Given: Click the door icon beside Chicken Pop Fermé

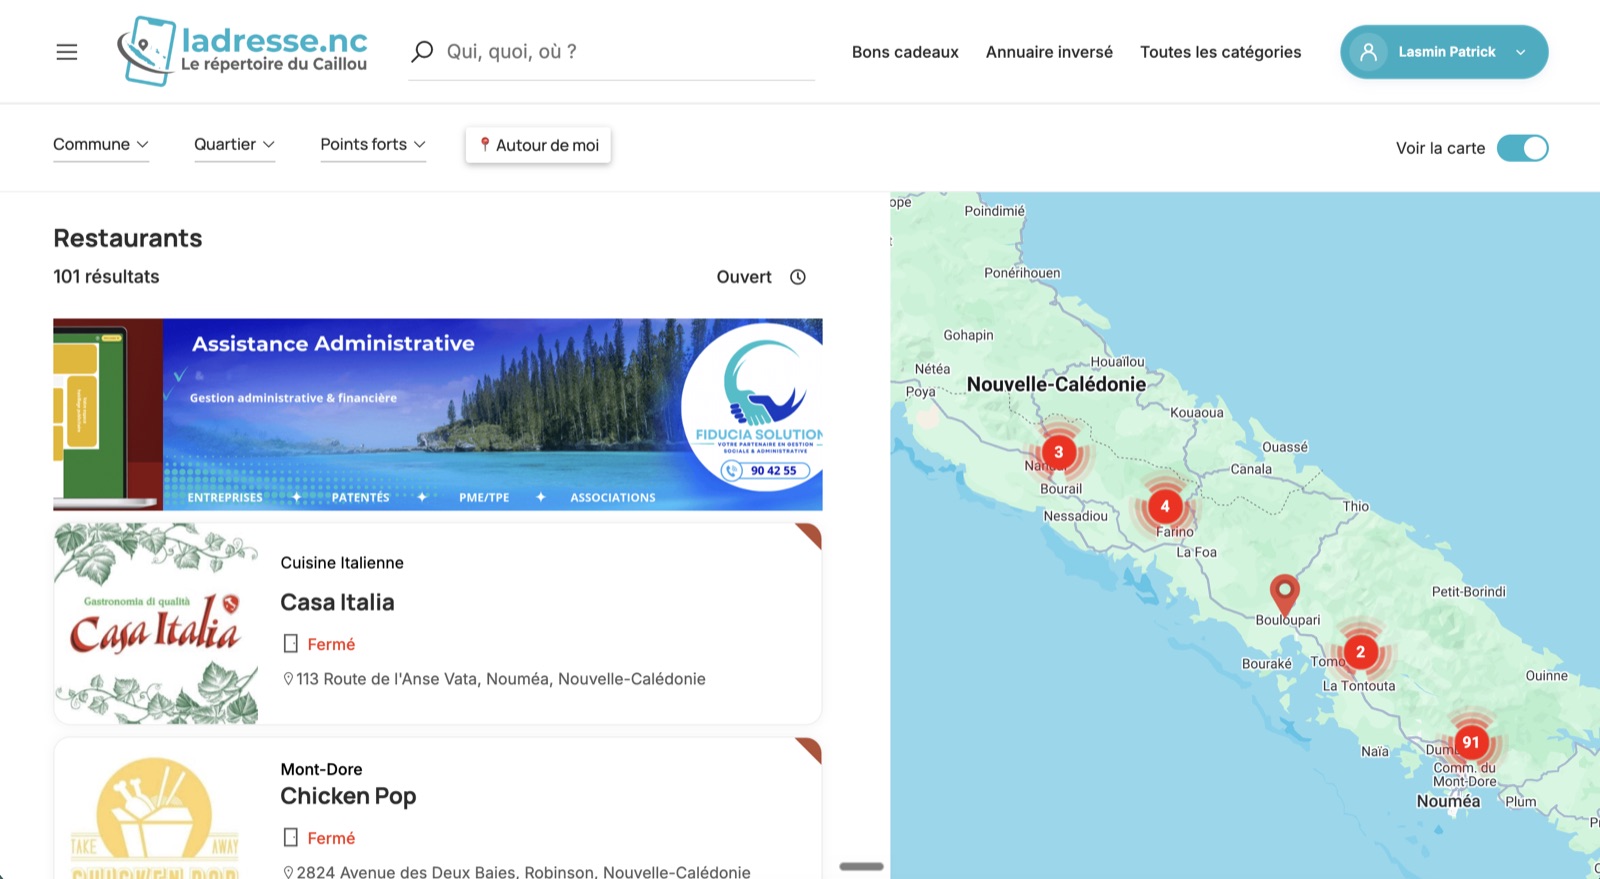Looking at the screenshot, I should (x=291, y=838).
